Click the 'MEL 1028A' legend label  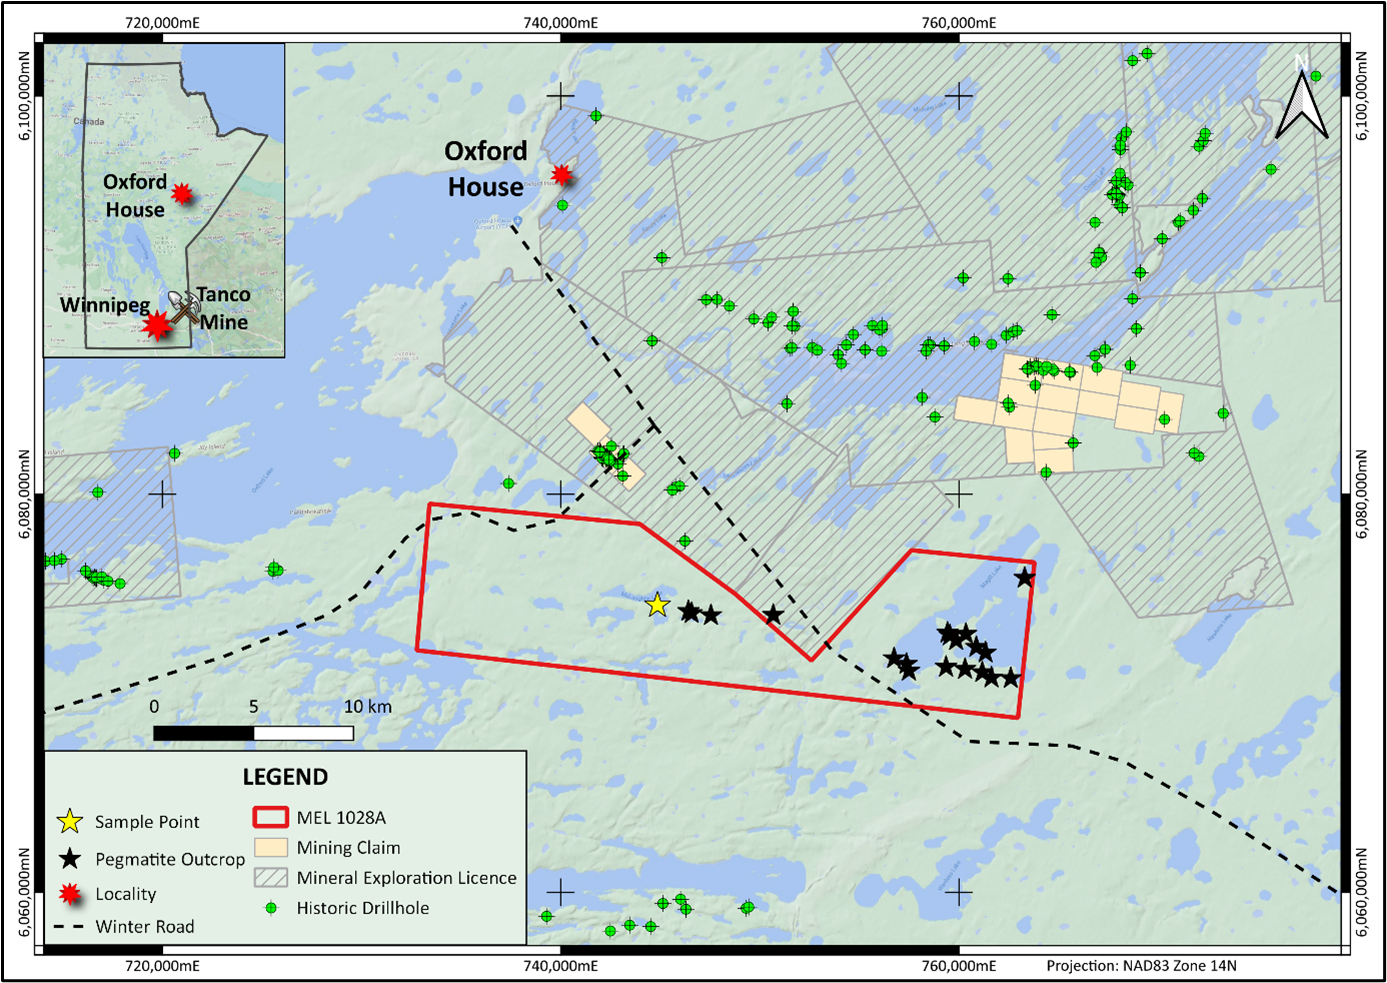tap(341, 817)
